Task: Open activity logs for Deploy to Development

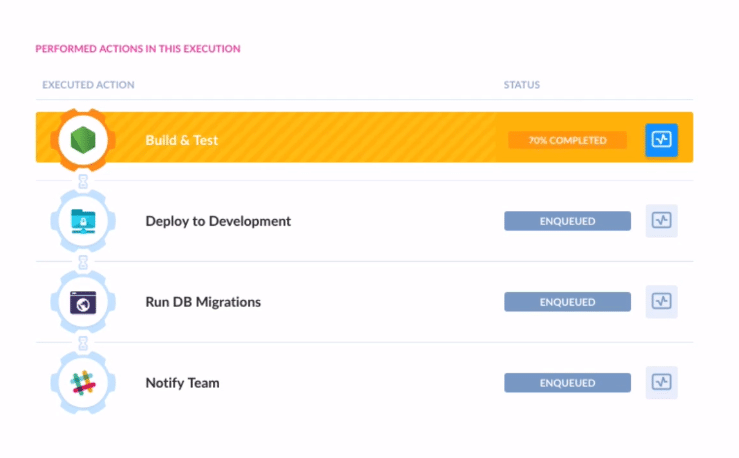Action: (661, 221)
